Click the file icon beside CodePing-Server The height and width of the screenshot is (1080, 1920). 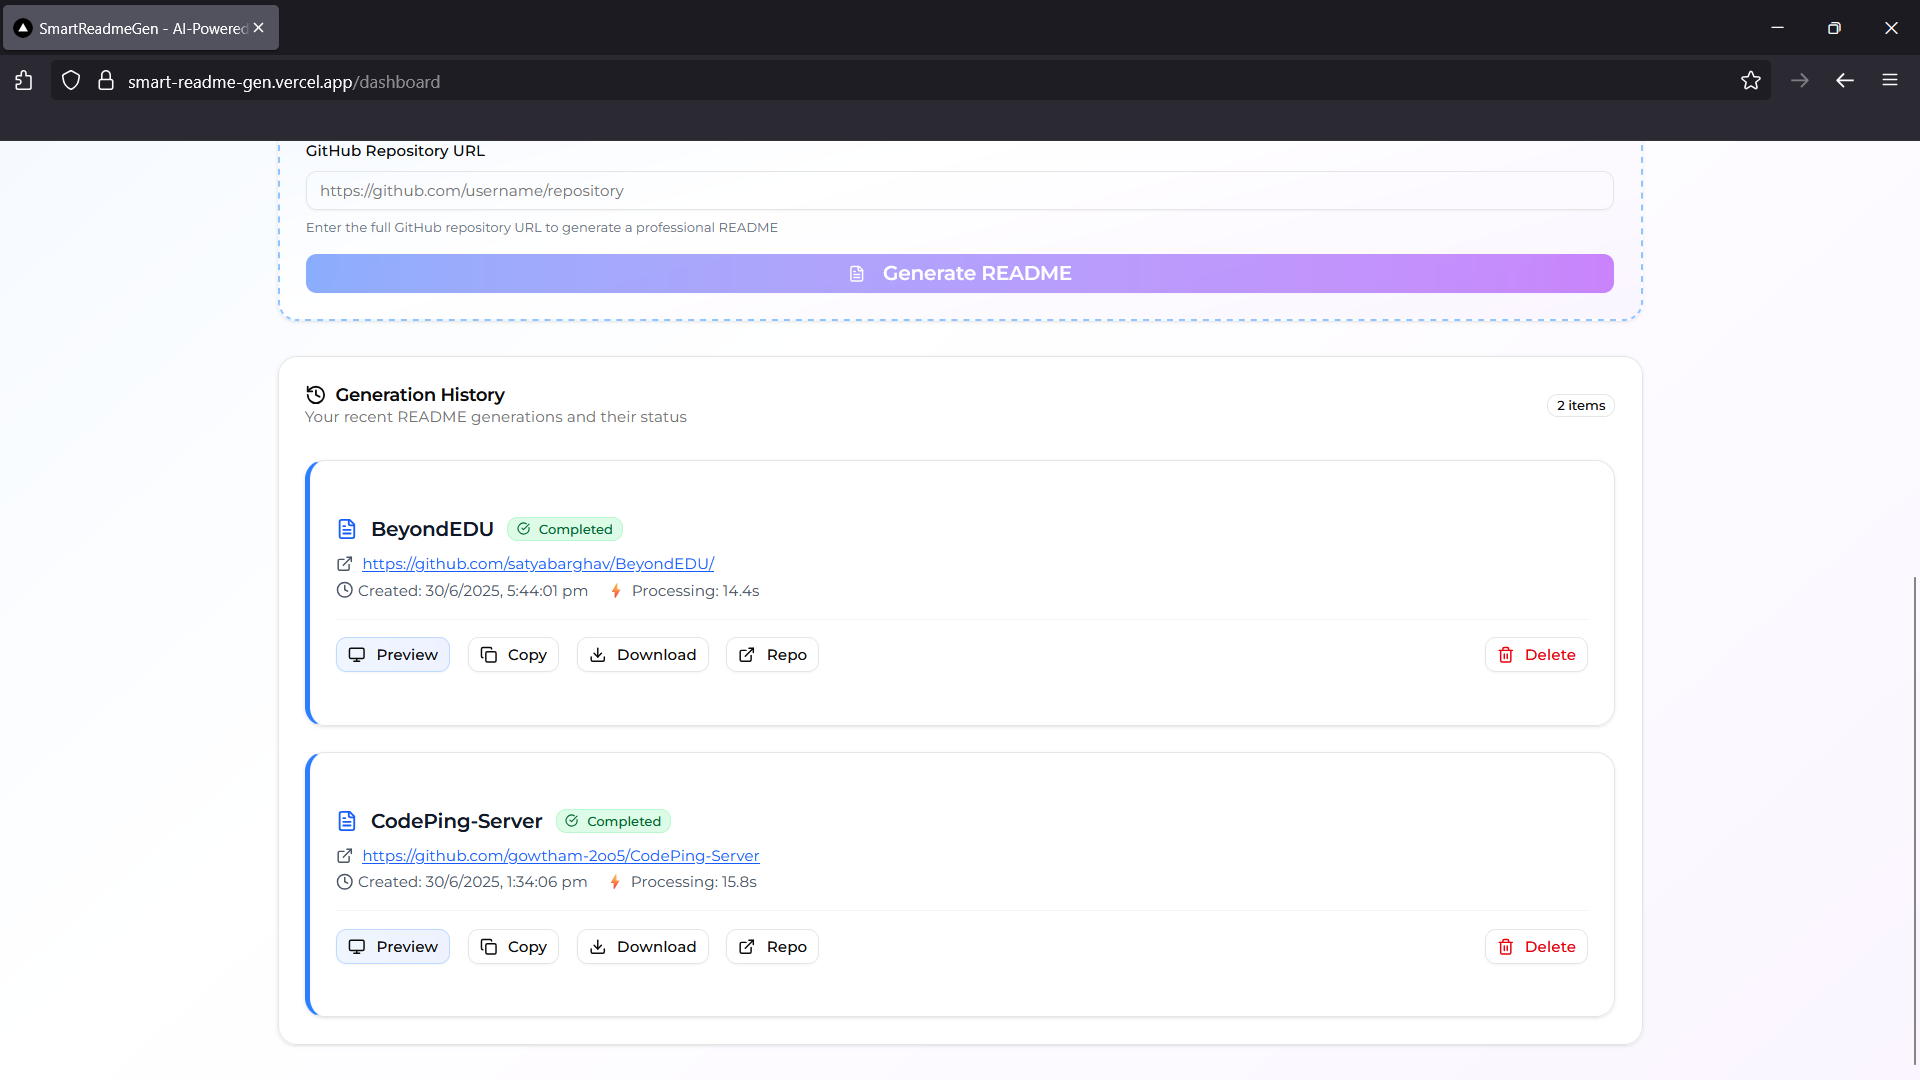coord(347,821)
